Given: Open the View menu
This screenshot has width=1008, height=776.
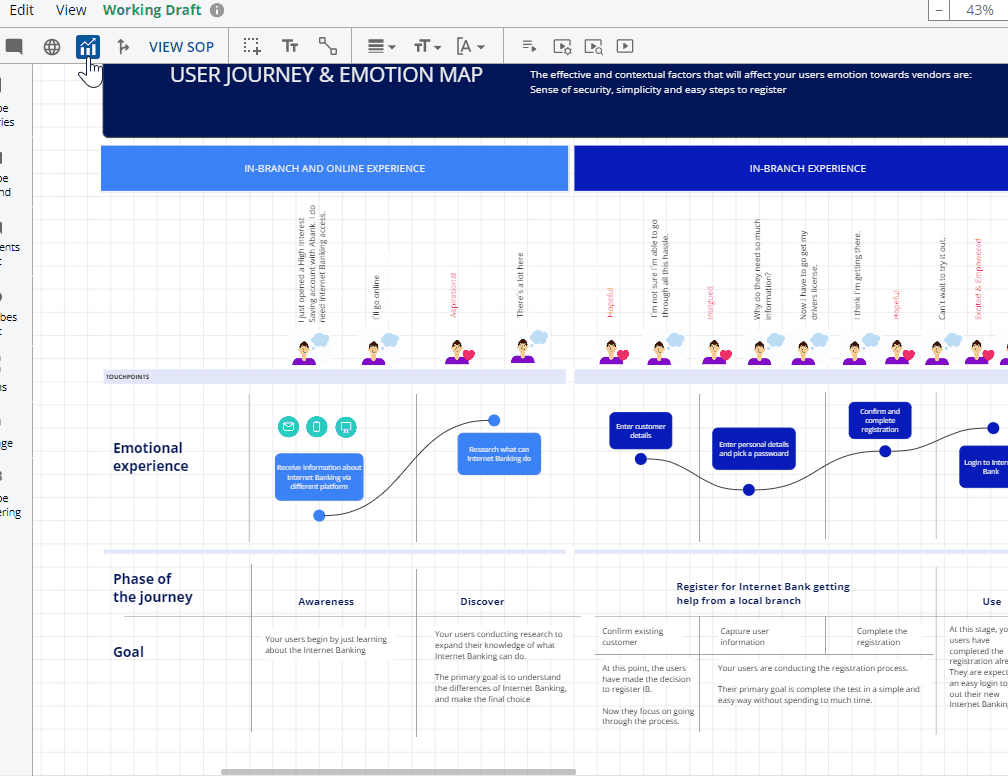Looking at the screenshot, I should pos(70,10).
